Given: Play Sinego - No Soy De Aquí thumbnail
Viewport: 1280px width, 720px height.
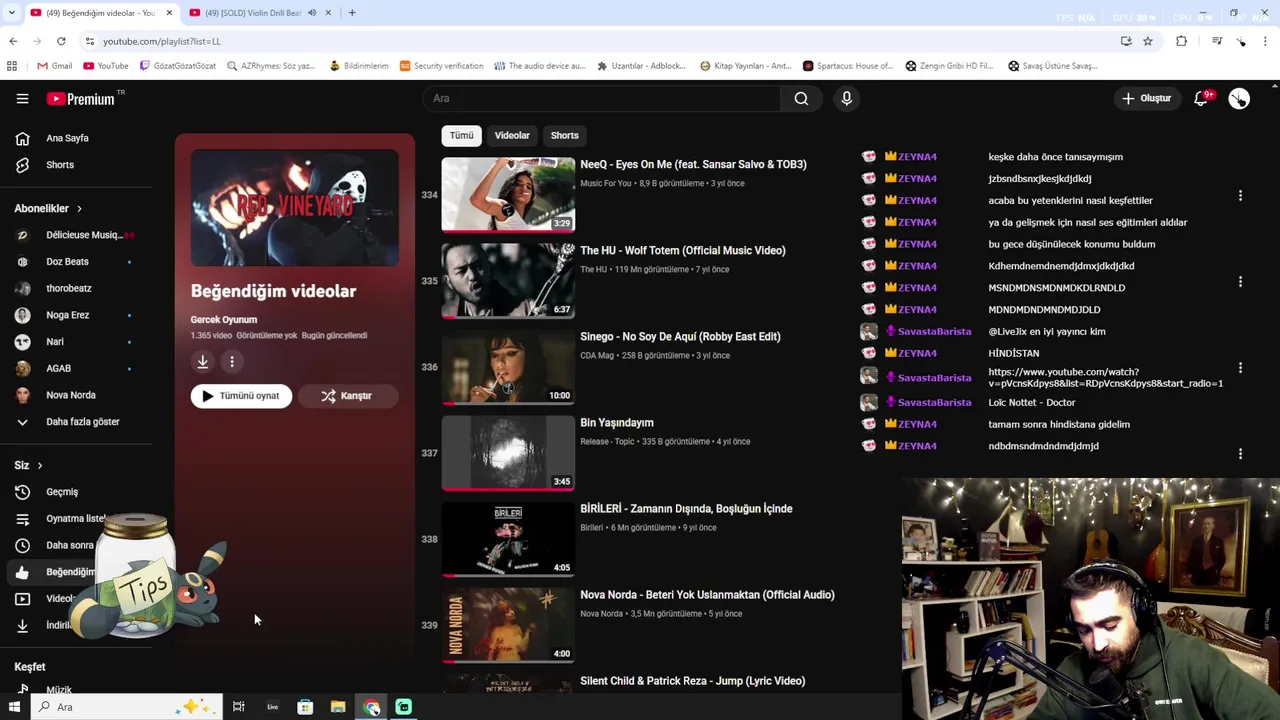Looking at the screenshot, I should (508, 367).
